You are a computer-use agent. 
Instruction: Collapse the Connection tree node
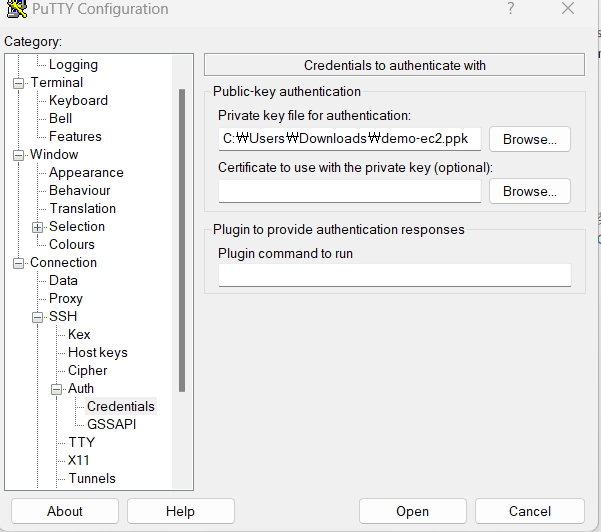tap(18, 263)
